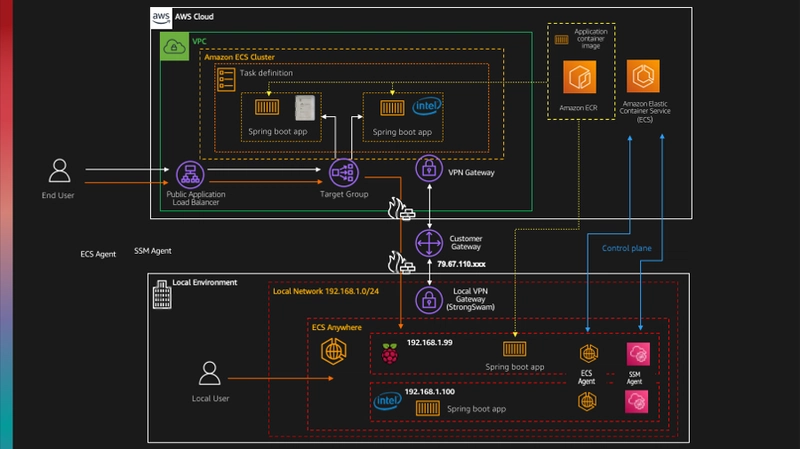Click the AWS logo in cloud header
This screenshot has height=449, width=800.
pyautogui.click(x=161, y=17)
